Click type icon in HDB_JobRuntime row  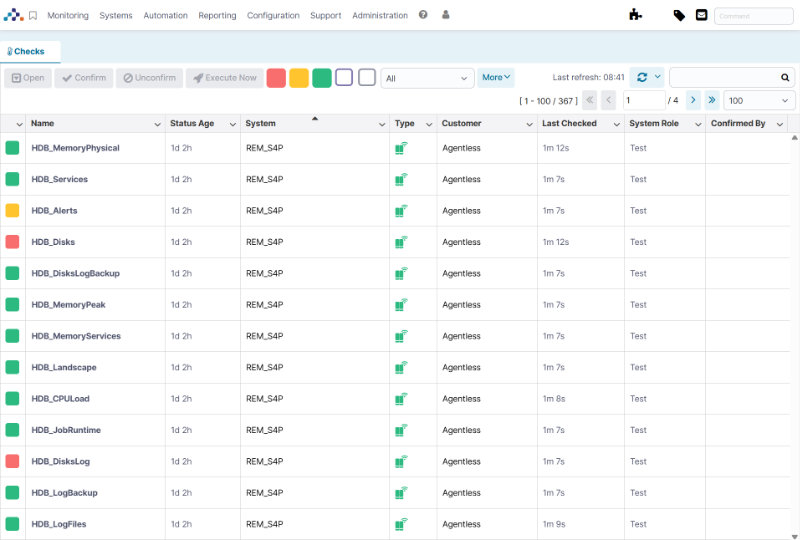coord(401,430)
